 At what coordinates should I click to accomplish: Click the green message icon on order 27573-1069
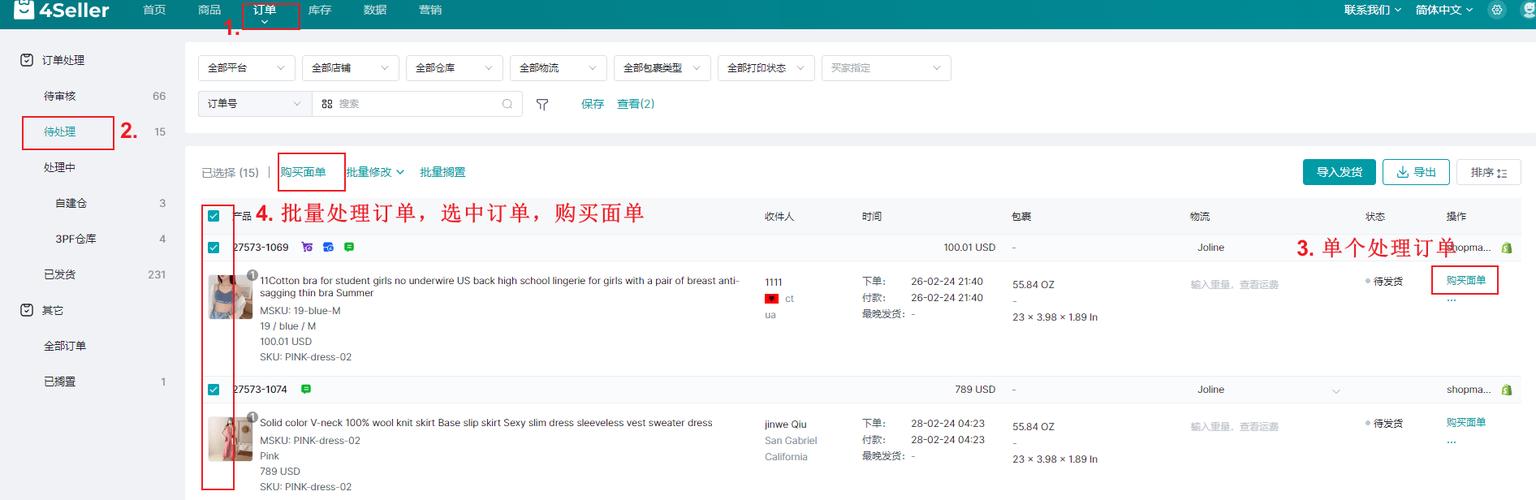[349, 247]
